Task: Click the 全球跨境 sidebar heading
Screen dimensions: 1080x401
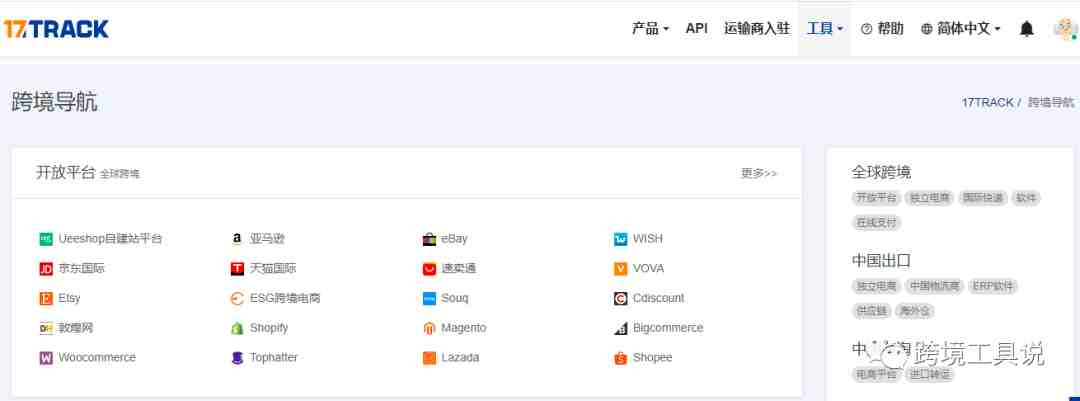Action: coord(881,172)
